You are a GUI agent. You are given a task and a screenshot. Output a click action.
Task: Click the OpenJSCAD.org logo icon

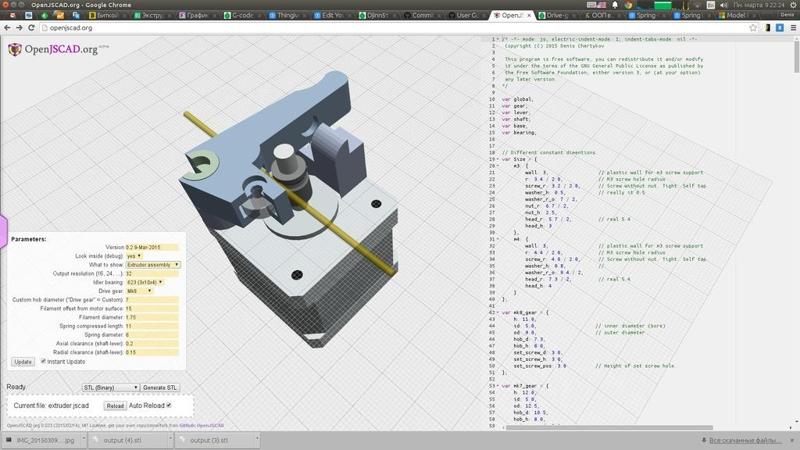click(x=15, y=50)
